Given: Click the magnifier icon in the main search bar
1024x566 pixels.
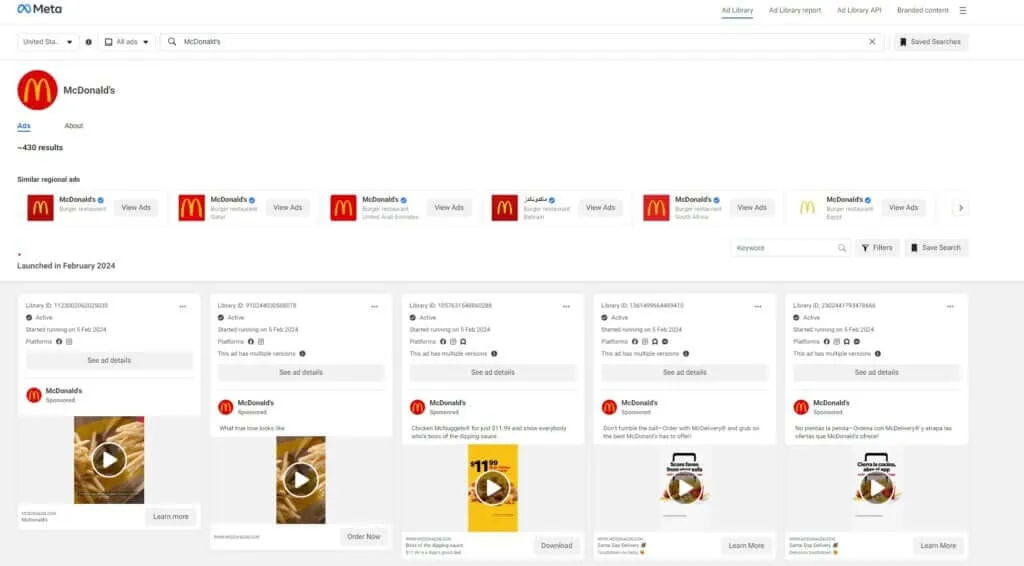Looking at the screenshot, I should (172, 42).
